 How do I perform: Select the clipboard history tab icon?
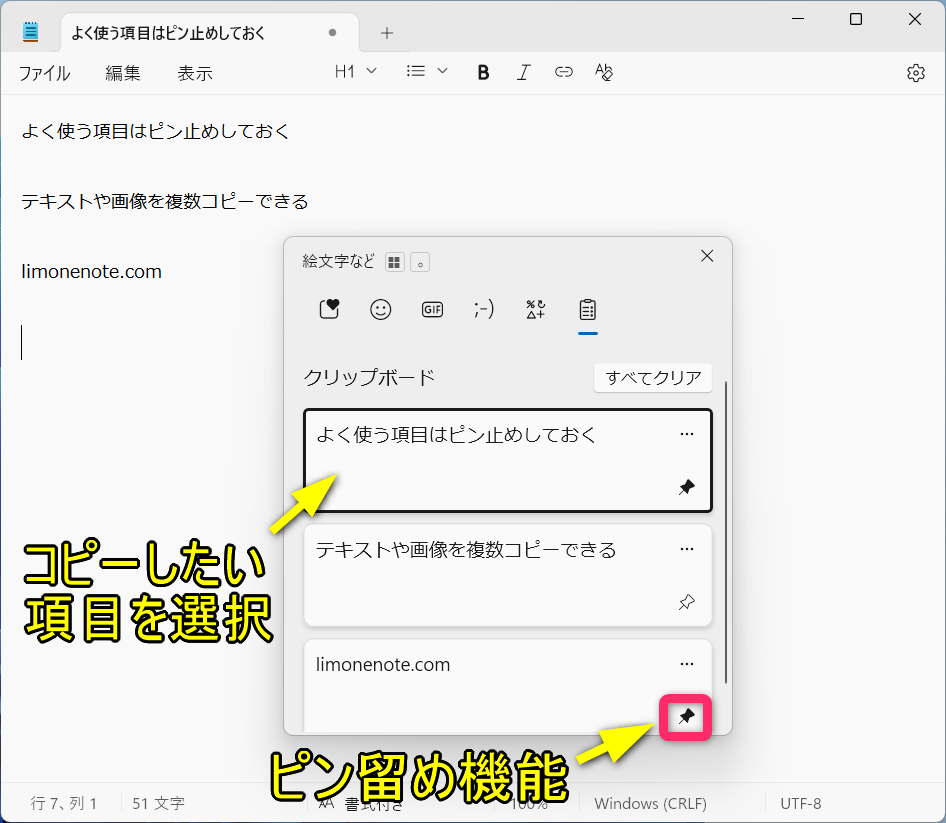coord(588,310)
